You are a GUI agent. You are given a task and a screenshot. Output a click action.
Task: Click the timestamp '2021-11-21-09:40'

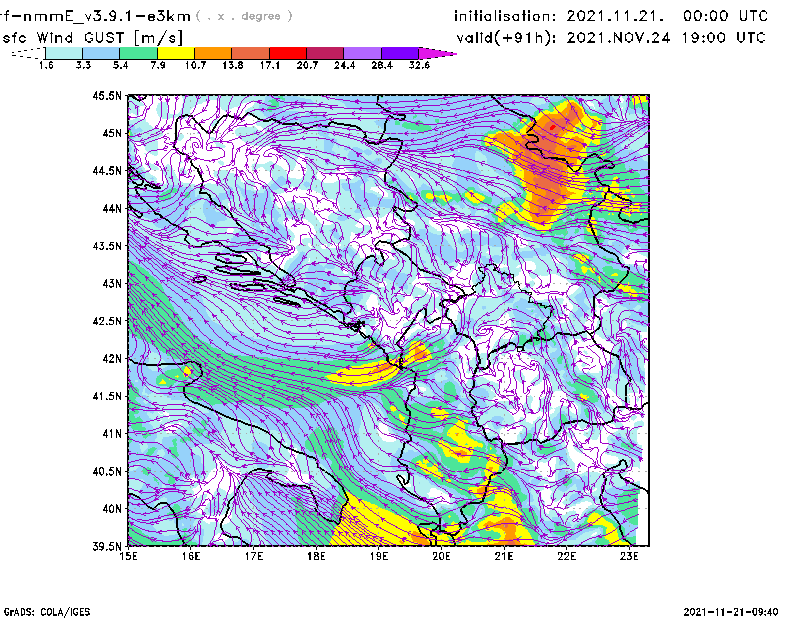click(731, 611)
